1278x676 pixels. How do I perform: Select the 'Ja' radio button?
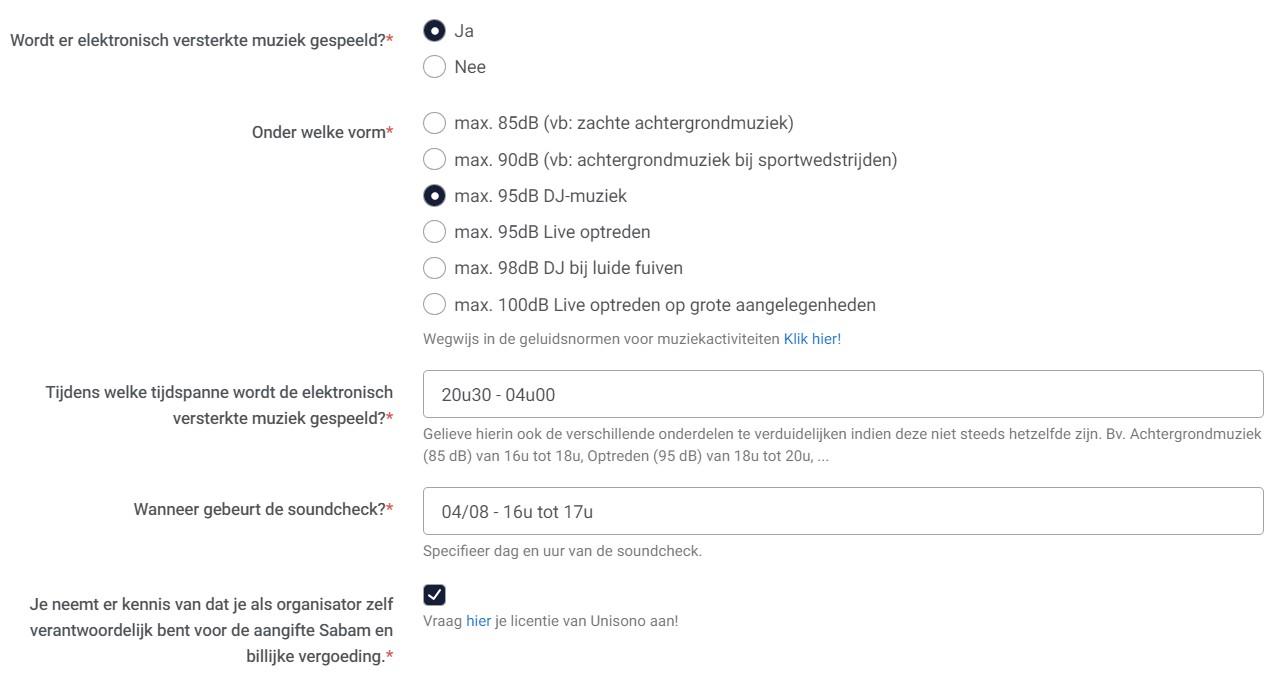[434, 31]
